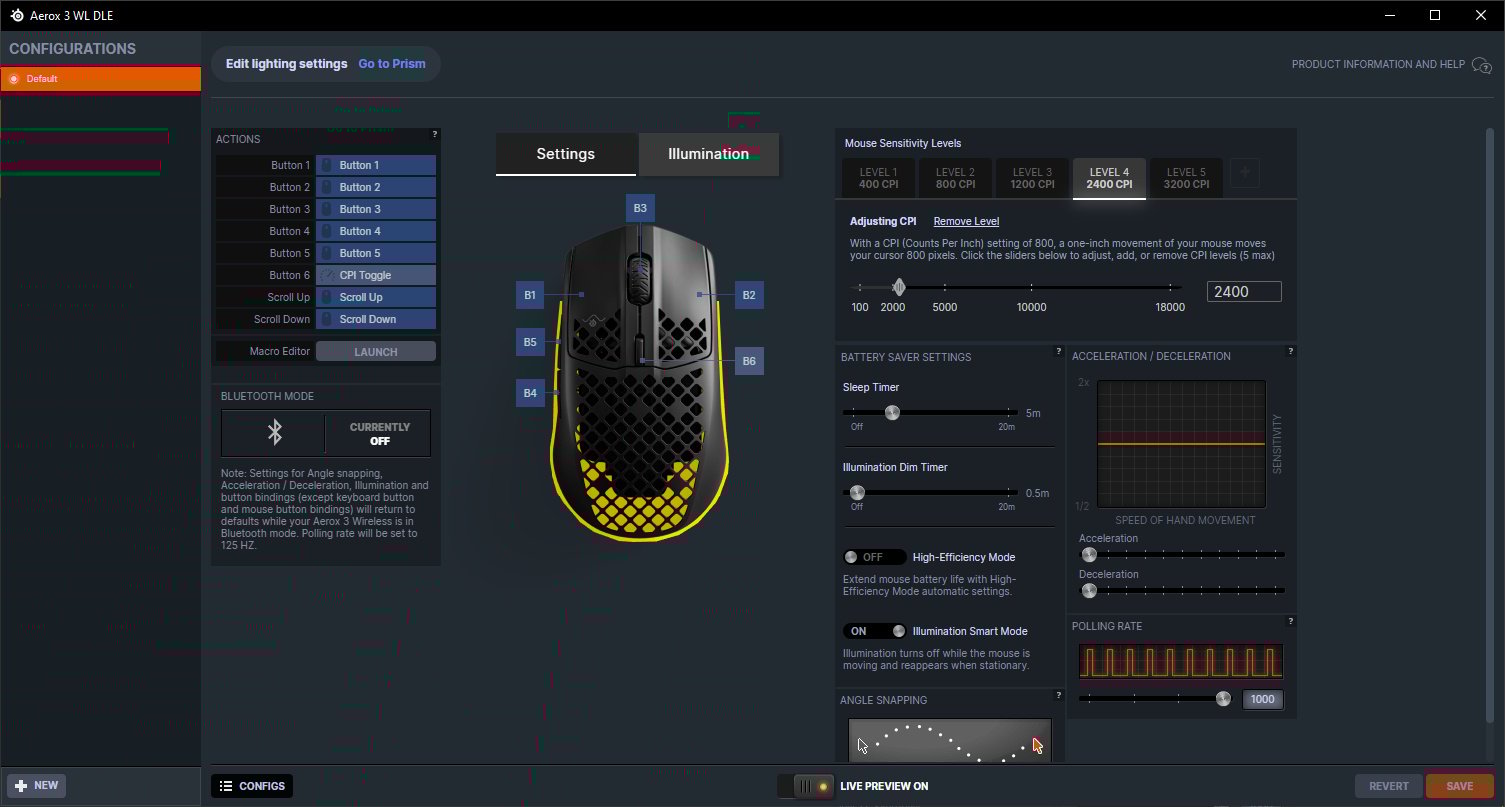Screen dimensions: 1505x807
Task: Open Button 5 action dropdown
Action: point(376,253)
